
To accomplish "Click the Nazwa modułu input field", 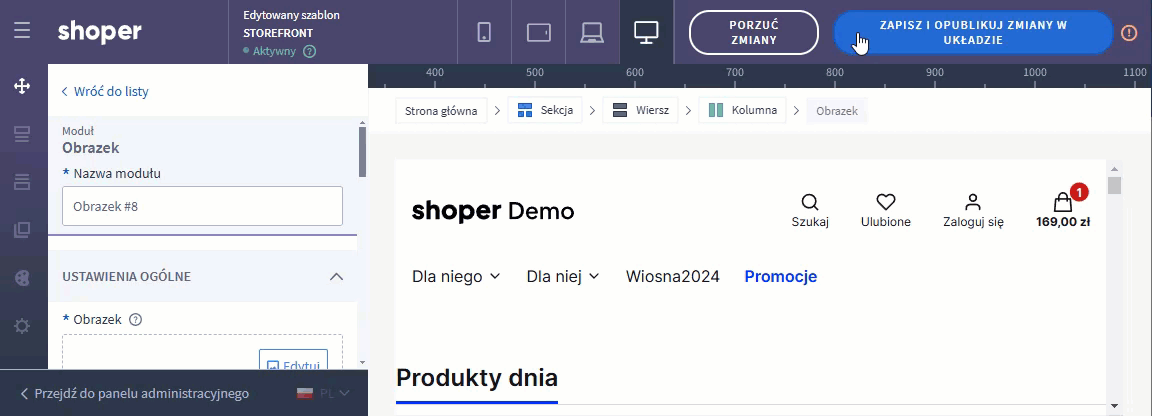I will click(203, 206).
